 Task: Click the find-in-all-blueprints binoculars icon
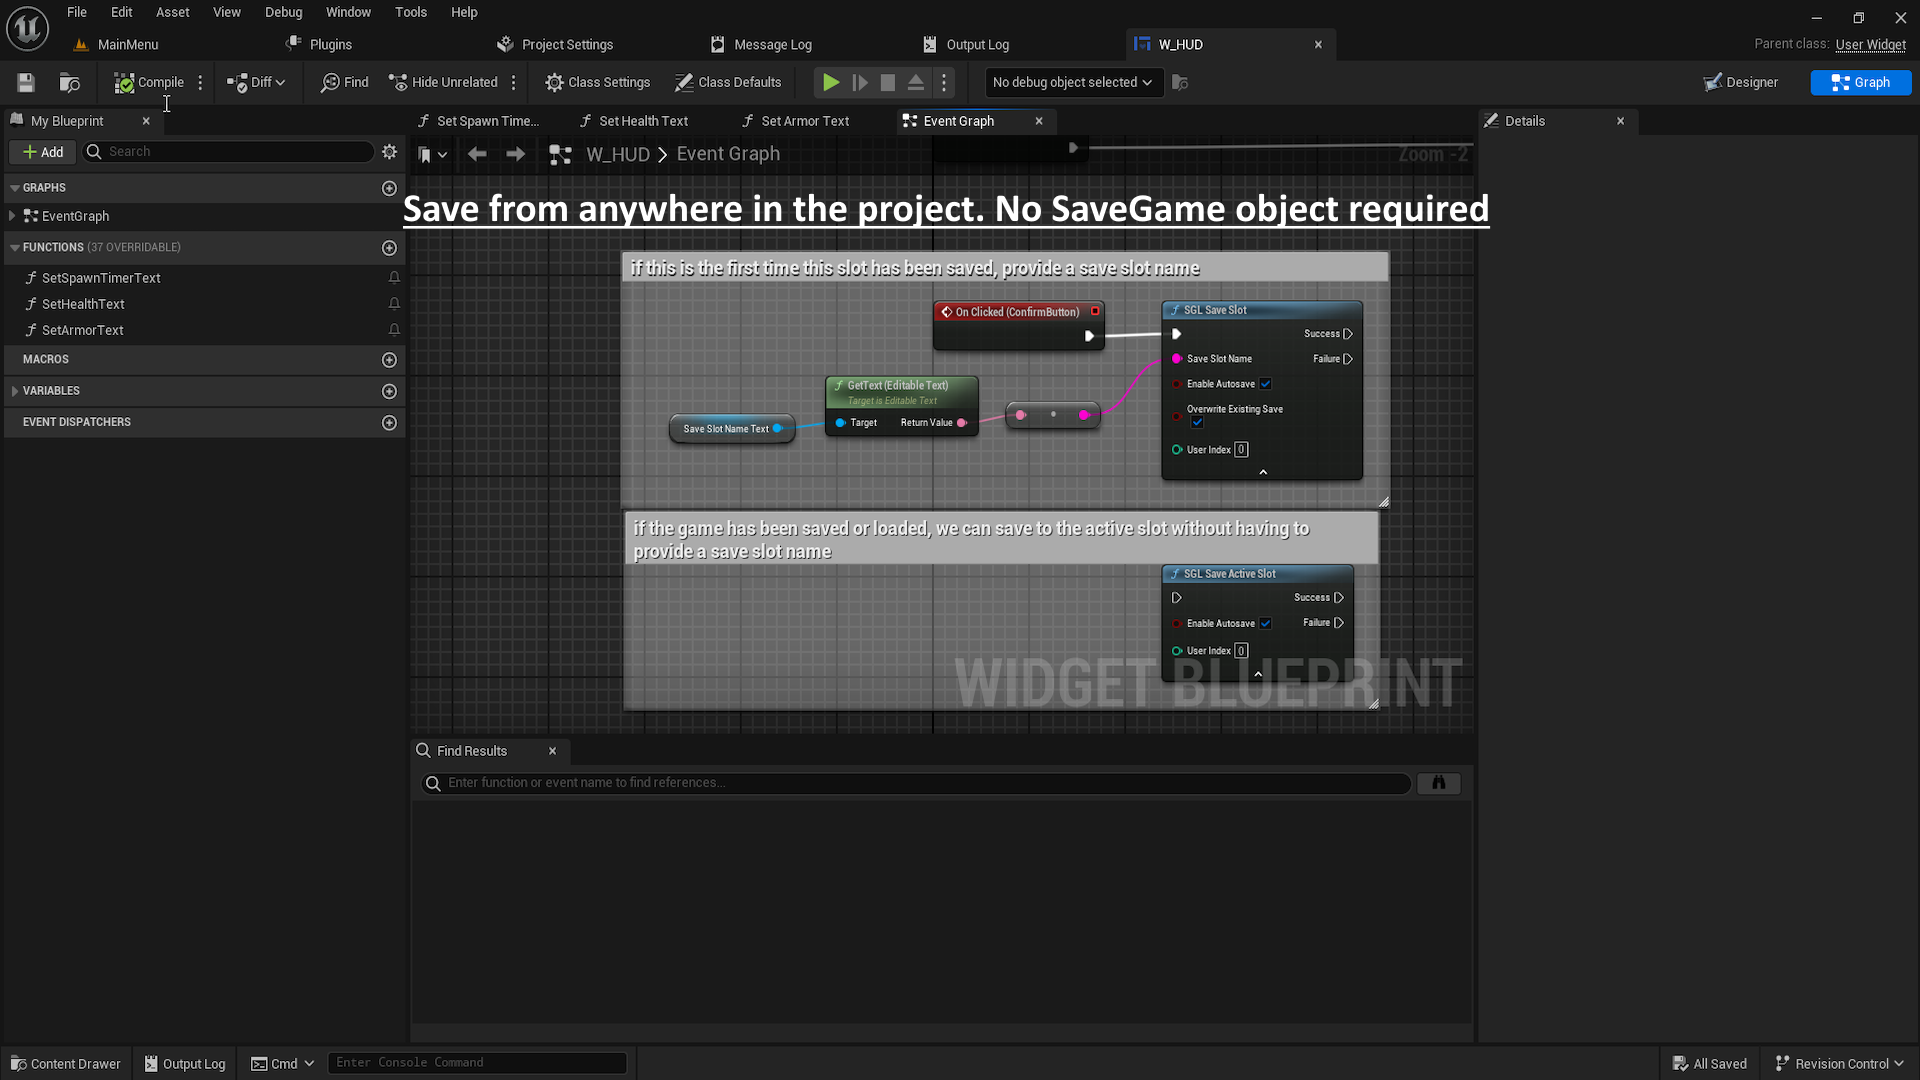pyautogui.click(x=1439, y=783)
